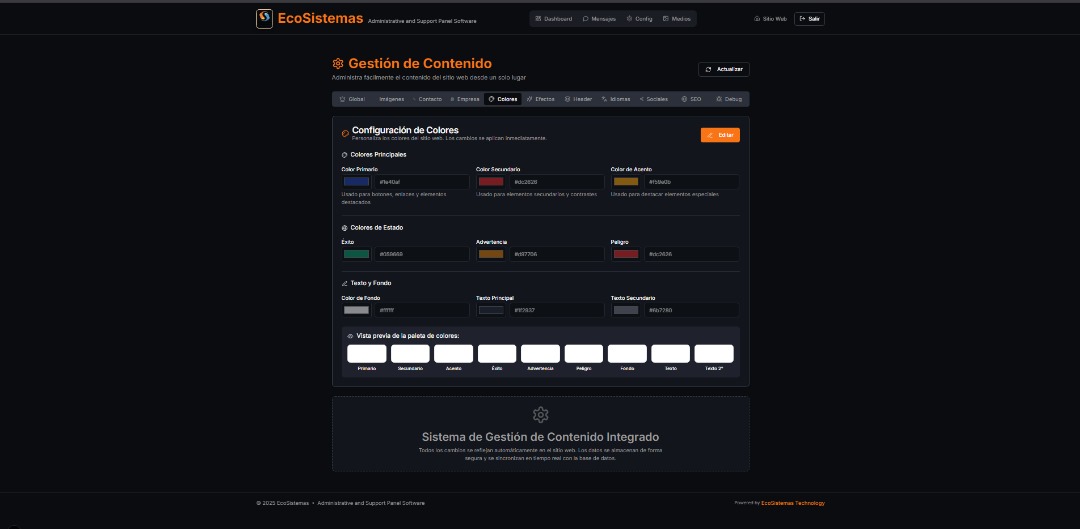The image size is (1080, 529).
Task: Click the large gear icon in bottom panel
Action: point(541,415)
